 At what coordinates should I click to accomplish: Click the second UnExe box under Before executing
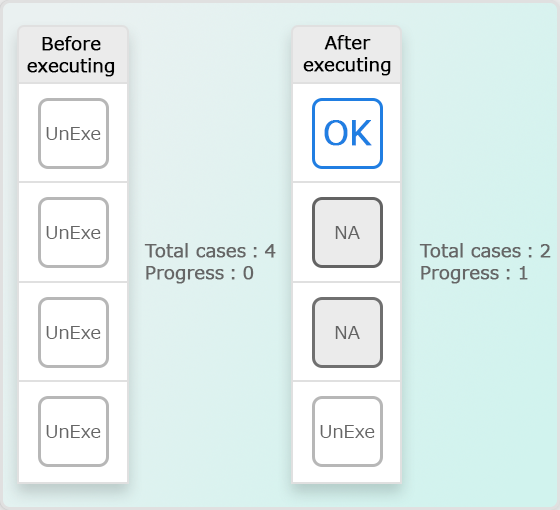pyautogui.click(x=74, y=232)
